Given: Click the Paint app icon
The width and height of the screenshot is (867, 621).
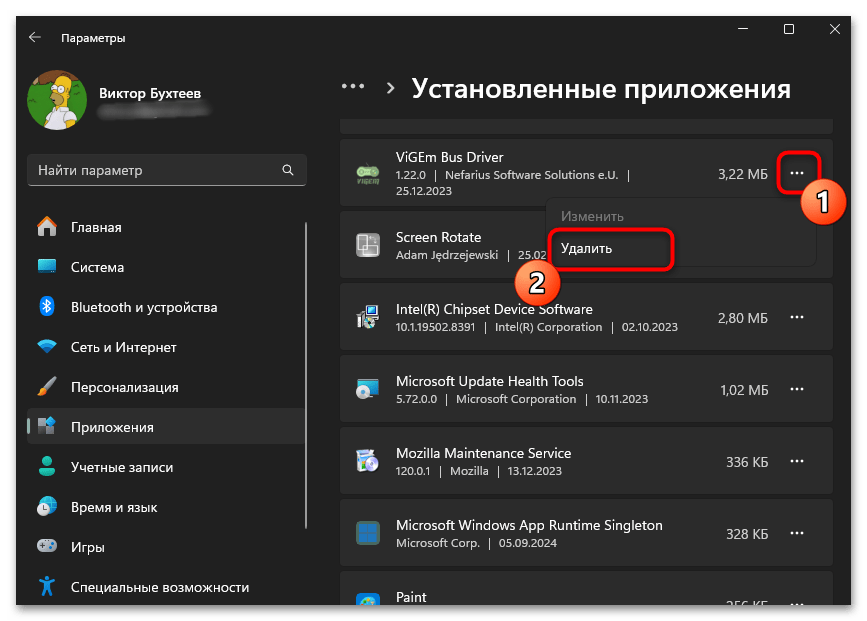Looking at the screenshot, I should tap(368, 599).
